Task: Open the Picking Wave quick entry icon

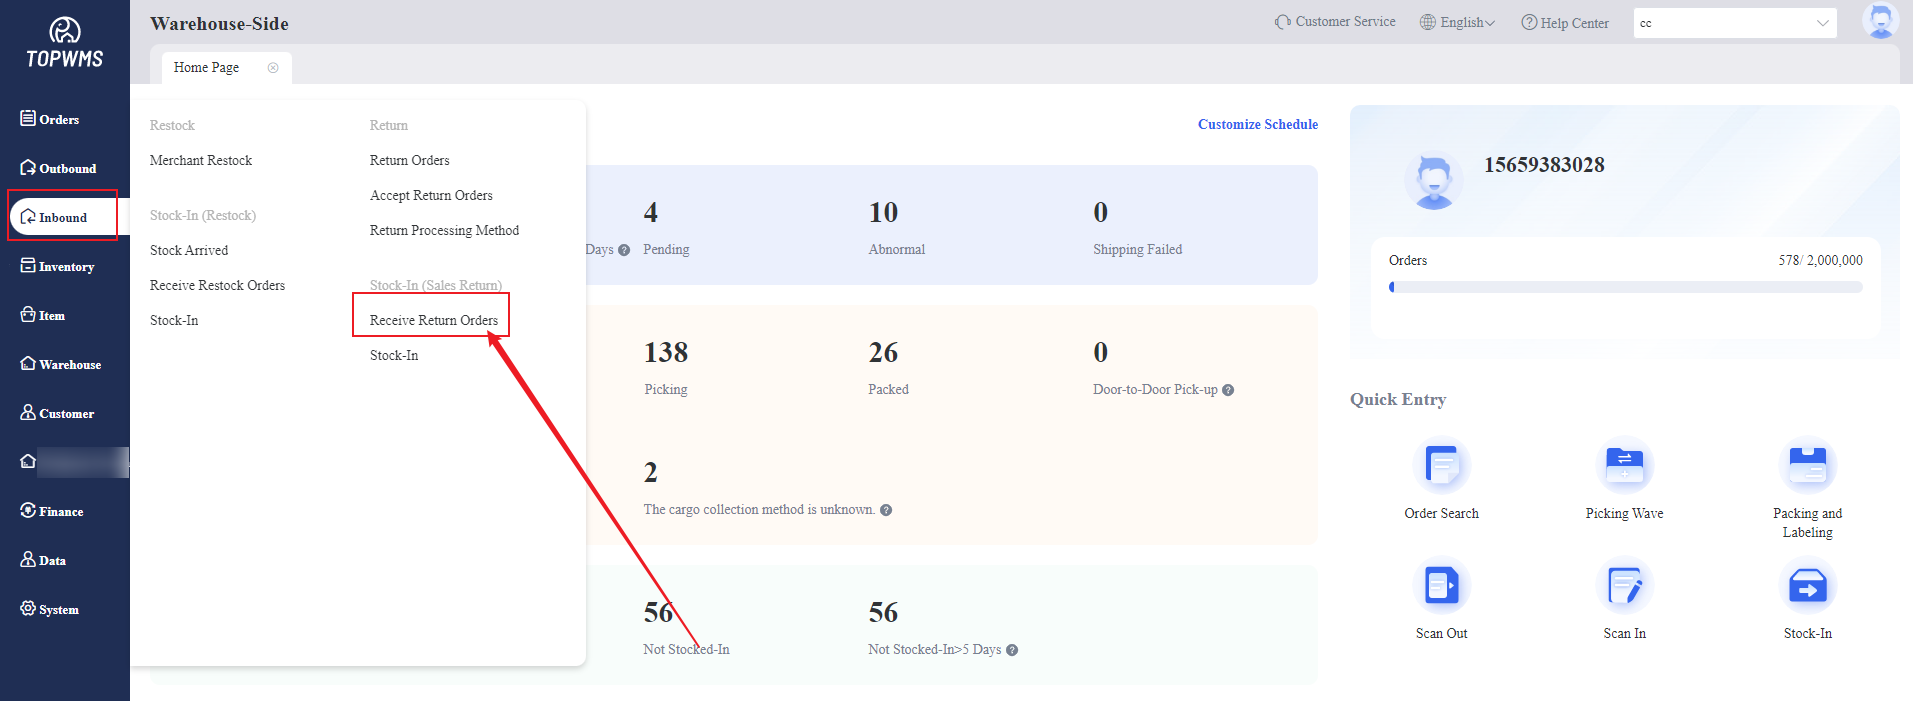Action: pos(1624,467)
